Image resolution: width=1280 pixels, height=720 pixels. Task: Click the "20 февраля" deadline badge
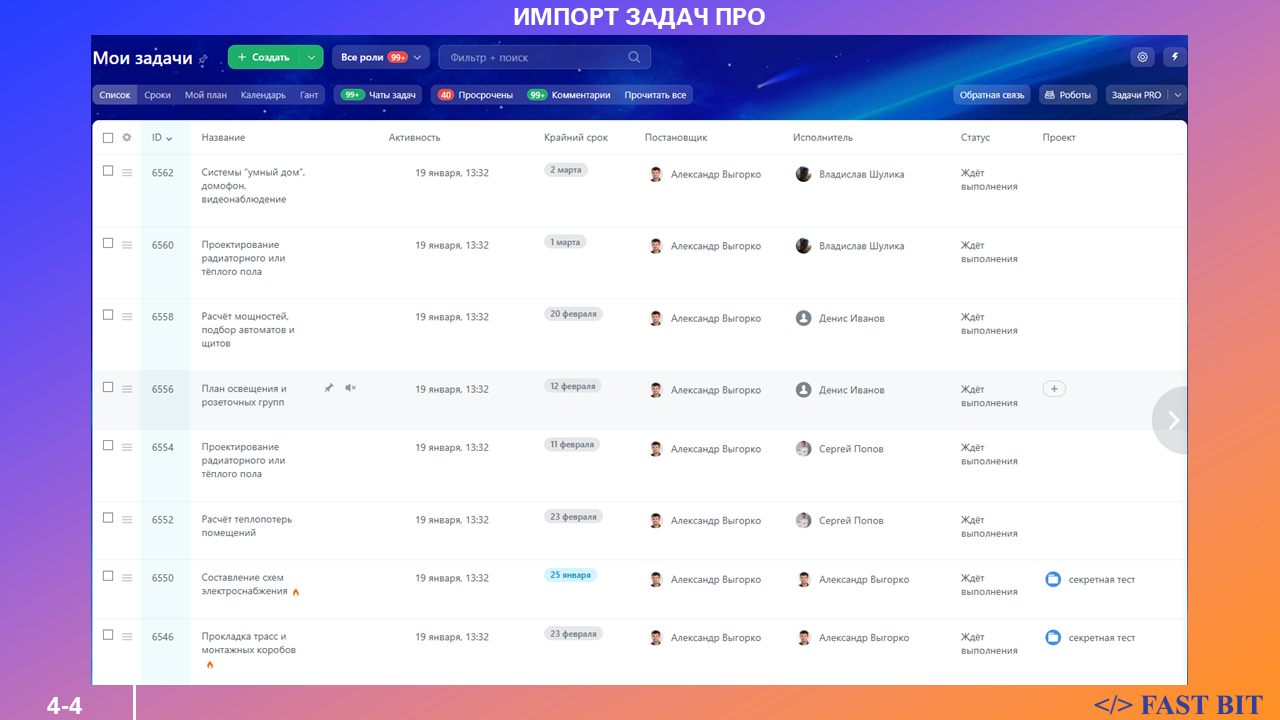[x=573, y=314]
